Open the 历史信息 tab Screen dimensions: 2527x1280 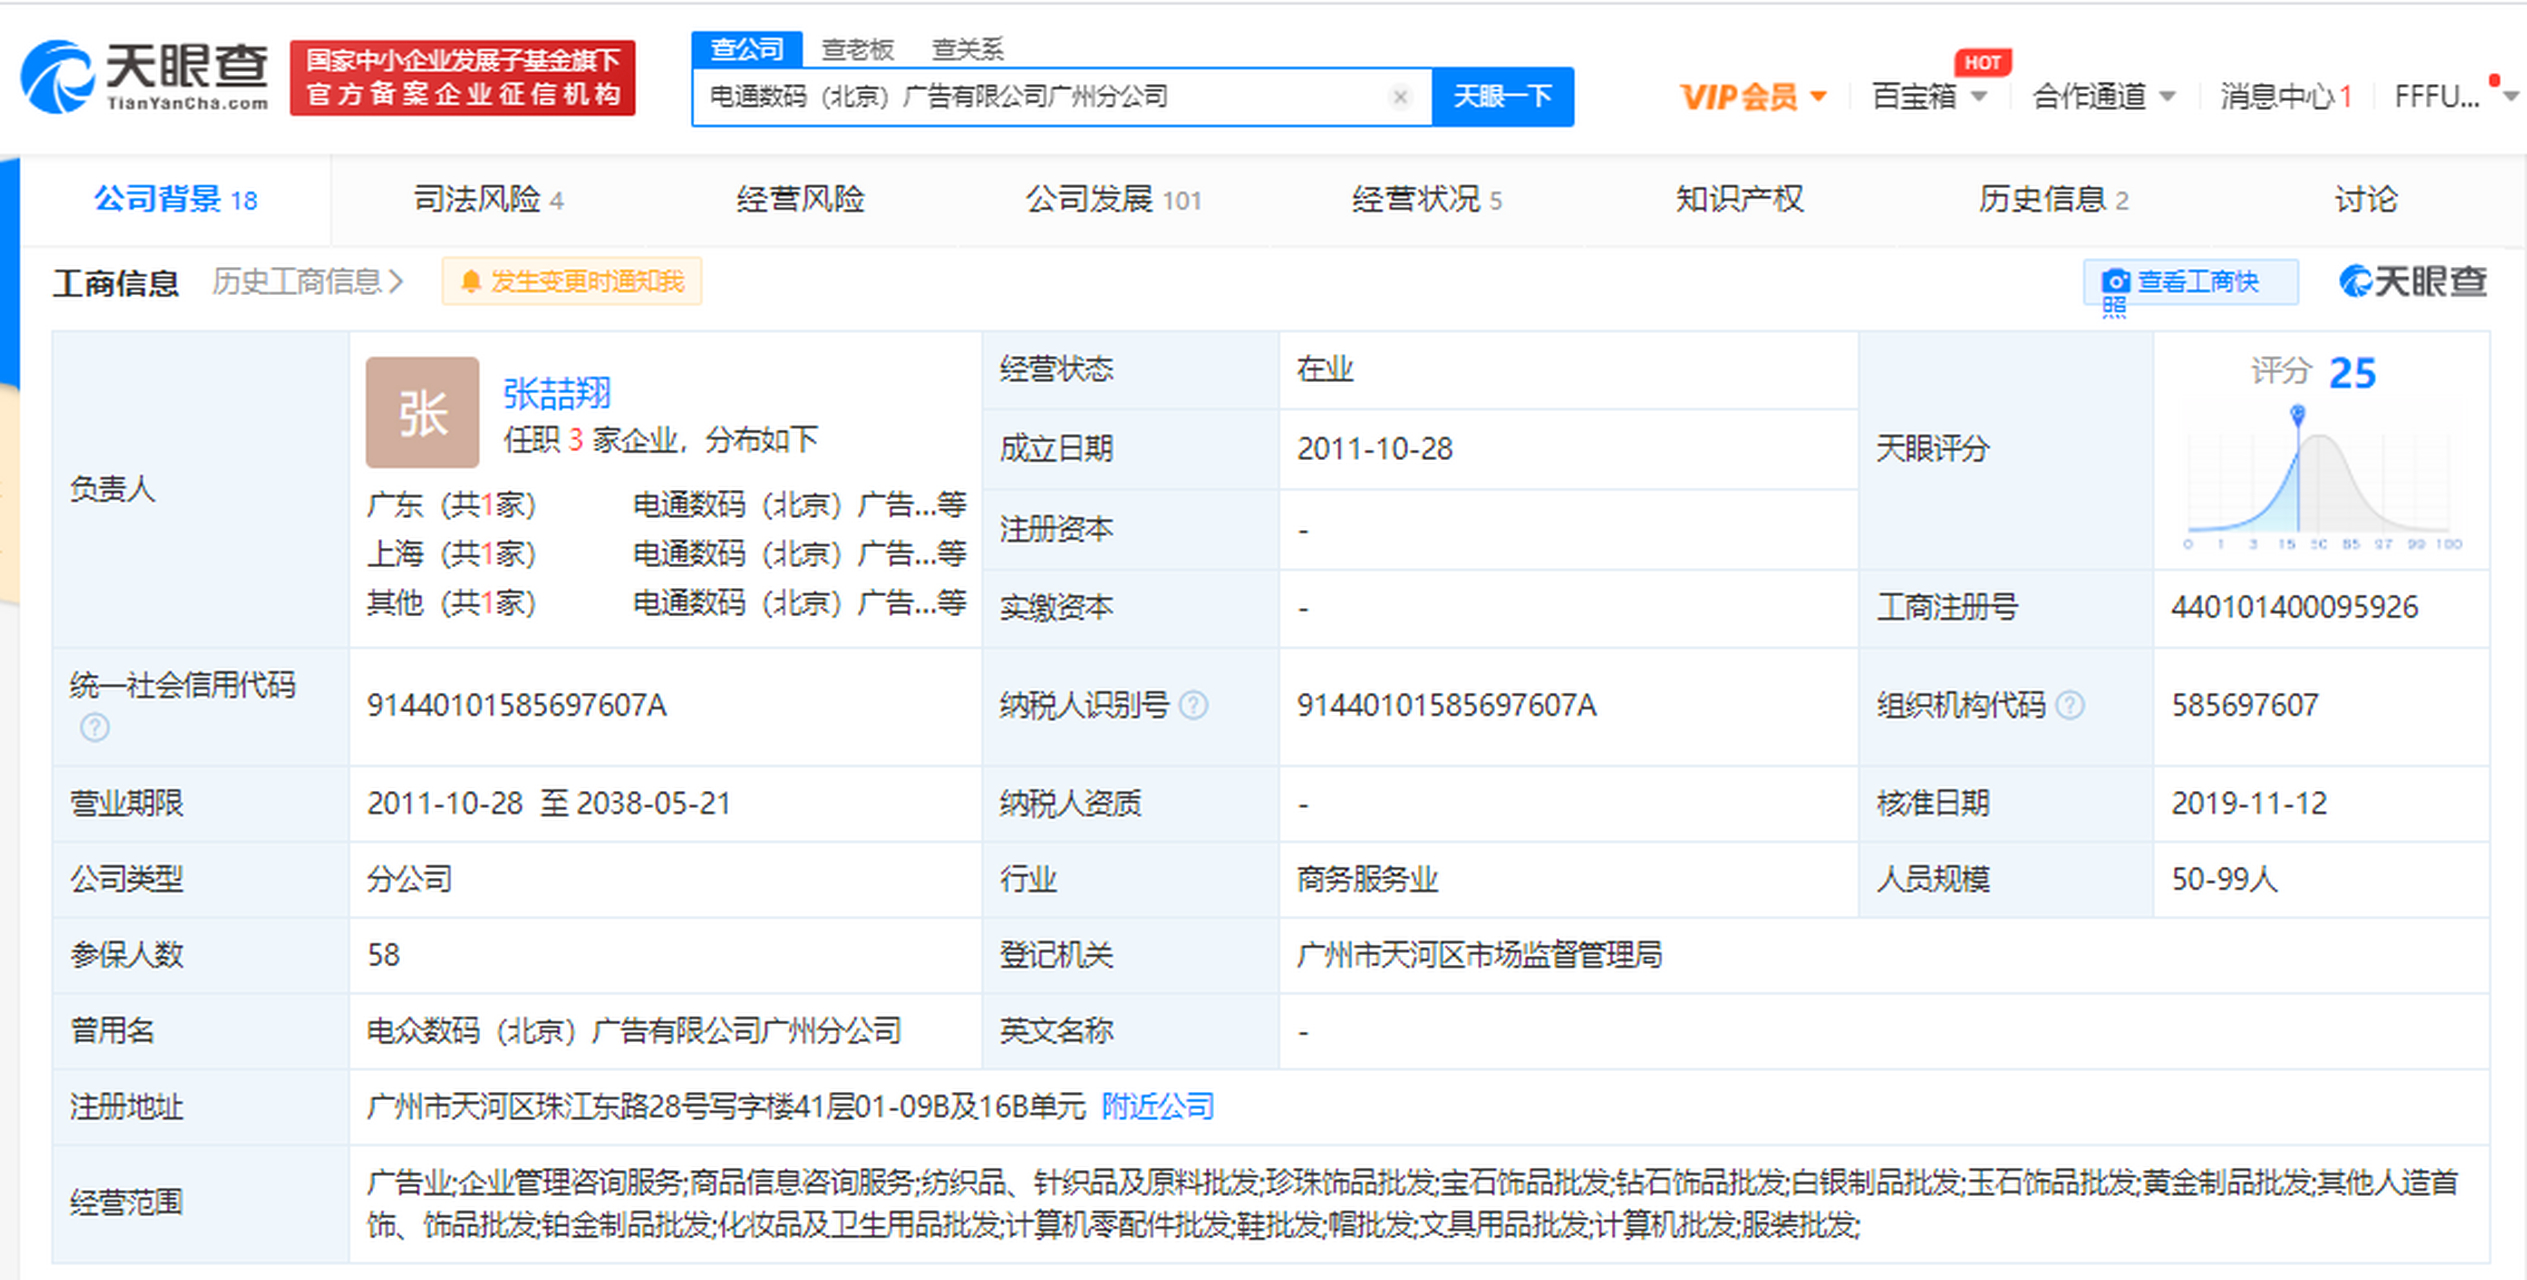click(2053, 199)
